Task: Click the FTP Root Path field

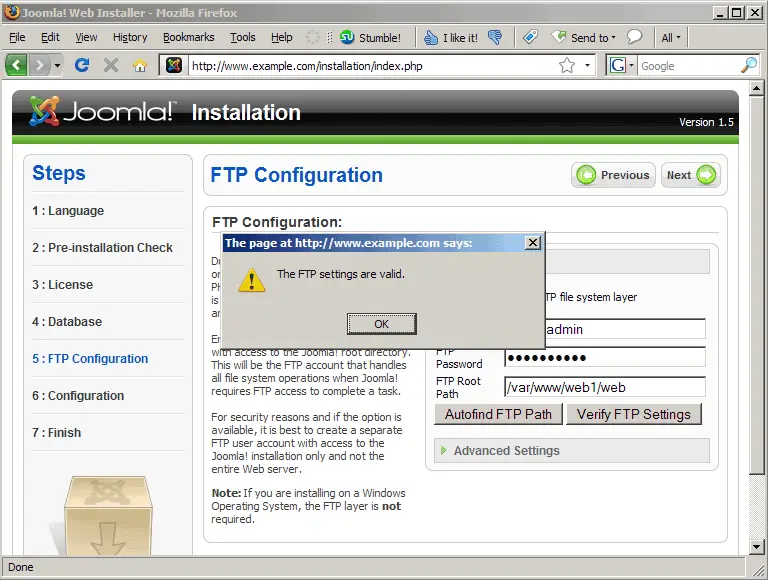Action: (x=605, y=387)
